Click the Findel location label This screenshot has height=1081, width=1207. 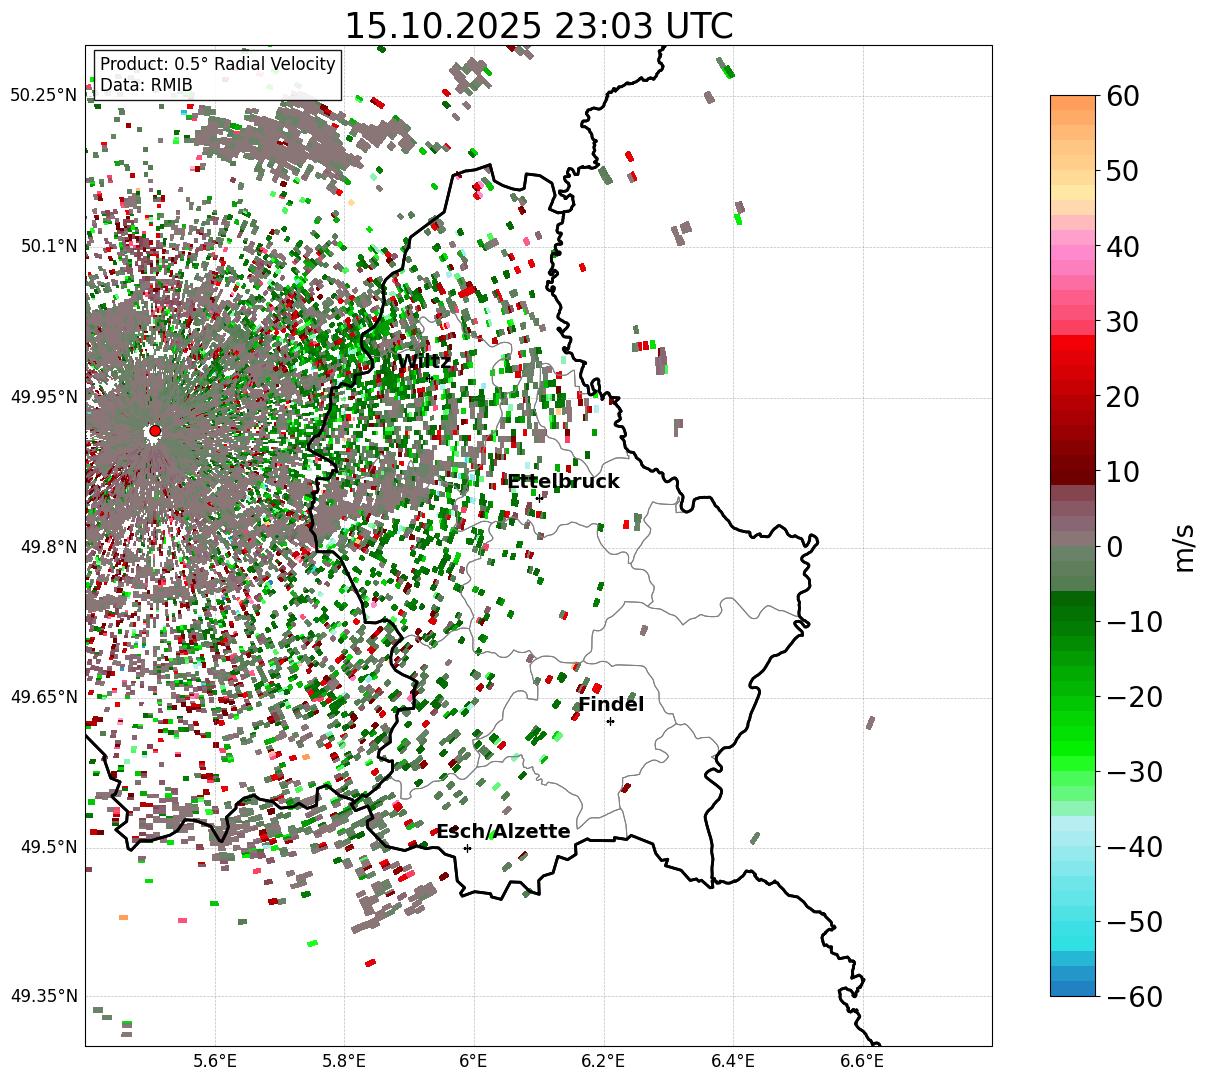click(x=611, y=705)
